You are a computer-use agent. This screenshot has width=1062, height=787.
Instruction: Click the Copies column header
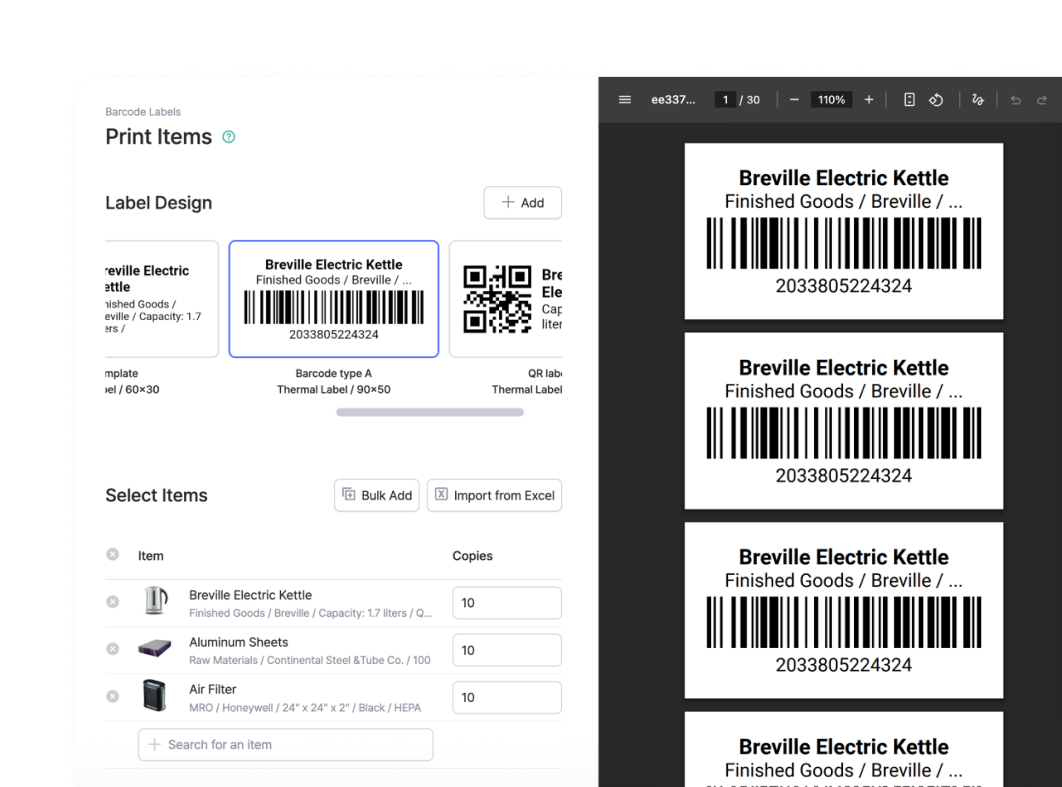(x=473, y=555)
